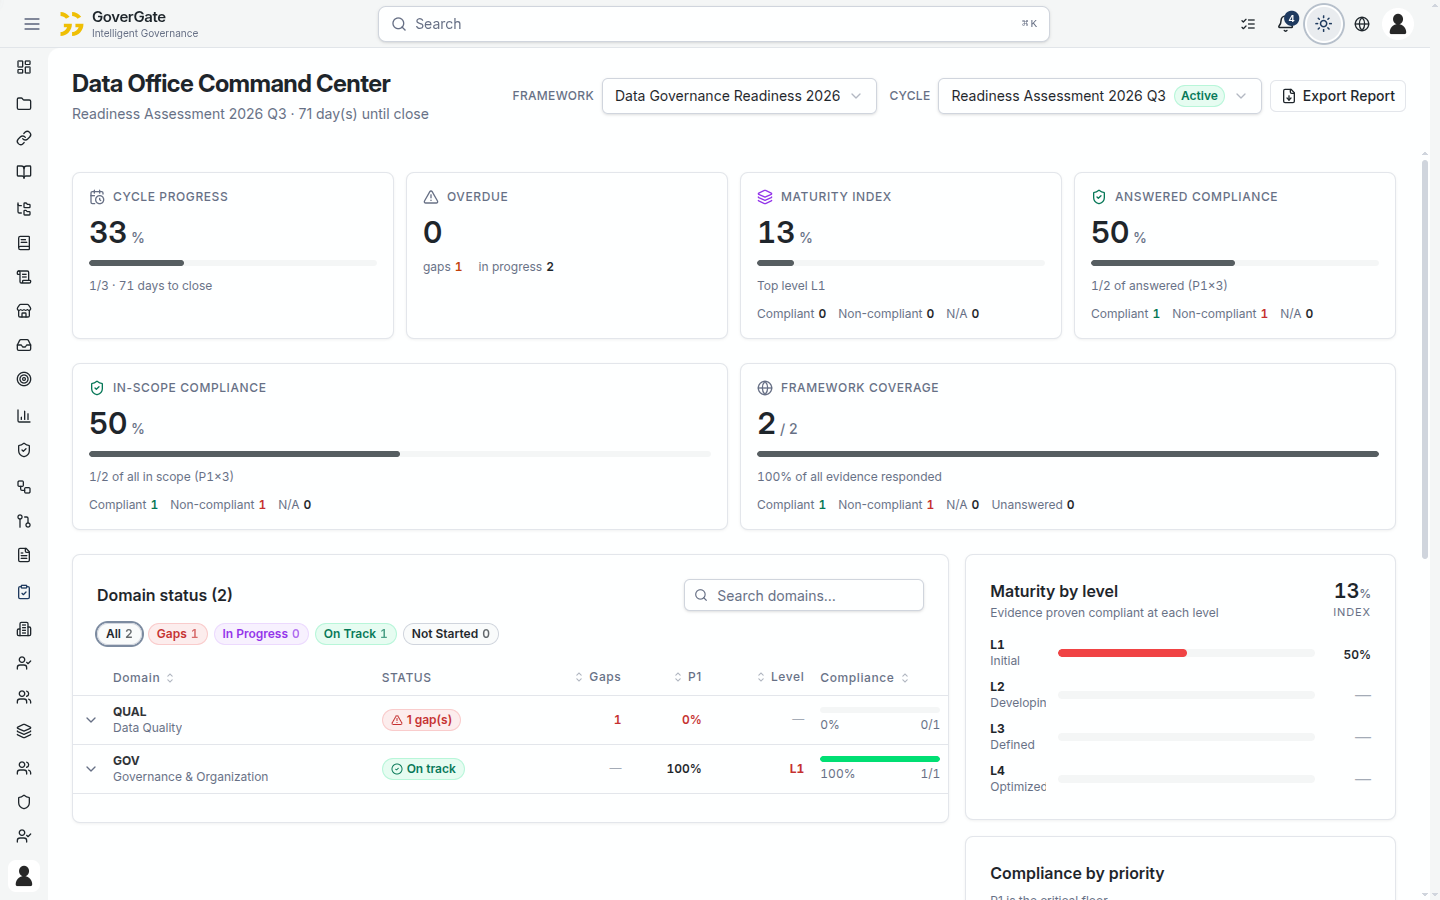1440x900 pixels.
Task: Open the building sidebar icon
Action: tap(24, 629)
